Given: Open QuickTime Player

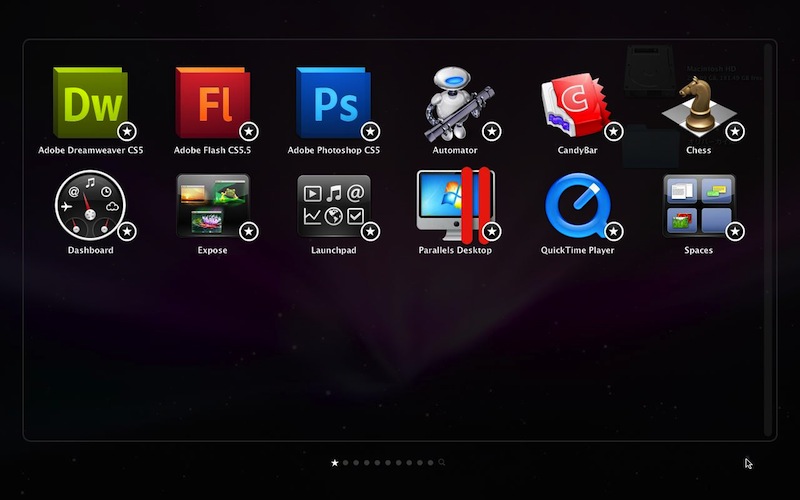Looking at the screenshot, I should click(x=576, y=204).
